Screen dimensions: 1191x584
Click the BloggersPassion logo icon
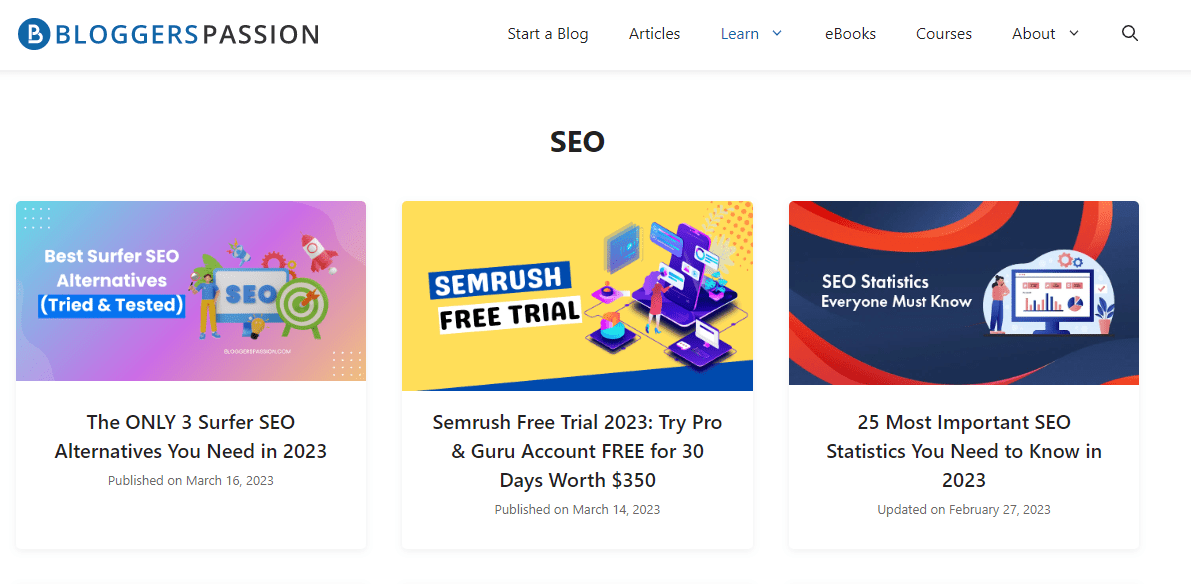click(x=33, y=33)
